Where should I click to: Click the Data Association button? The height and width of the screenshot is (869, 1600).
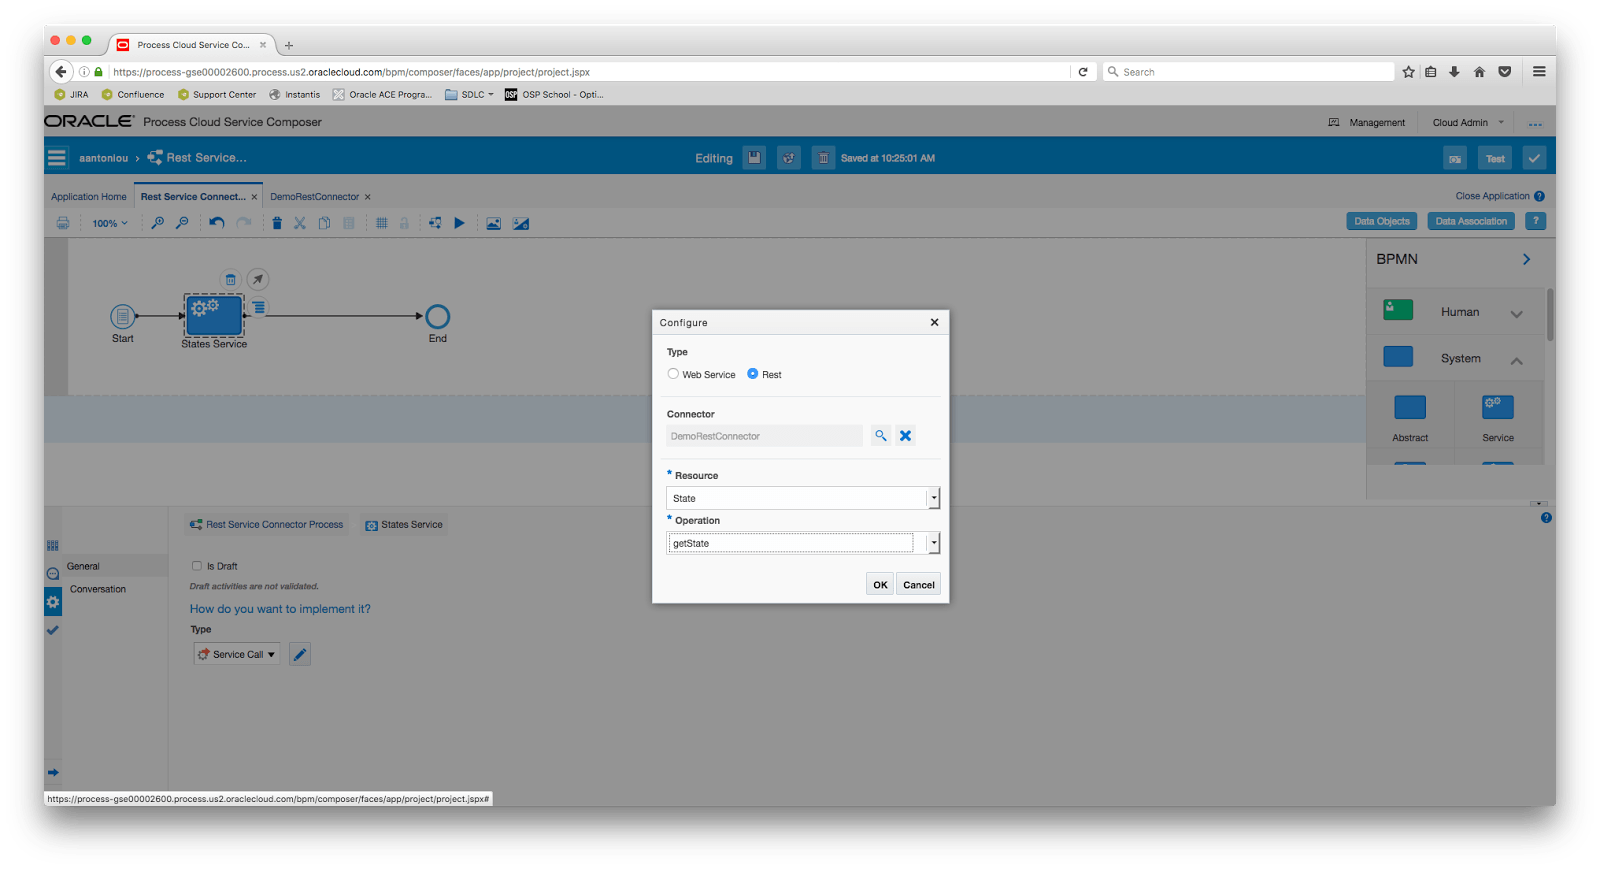pyautogui.click(x=1471, y=221)
